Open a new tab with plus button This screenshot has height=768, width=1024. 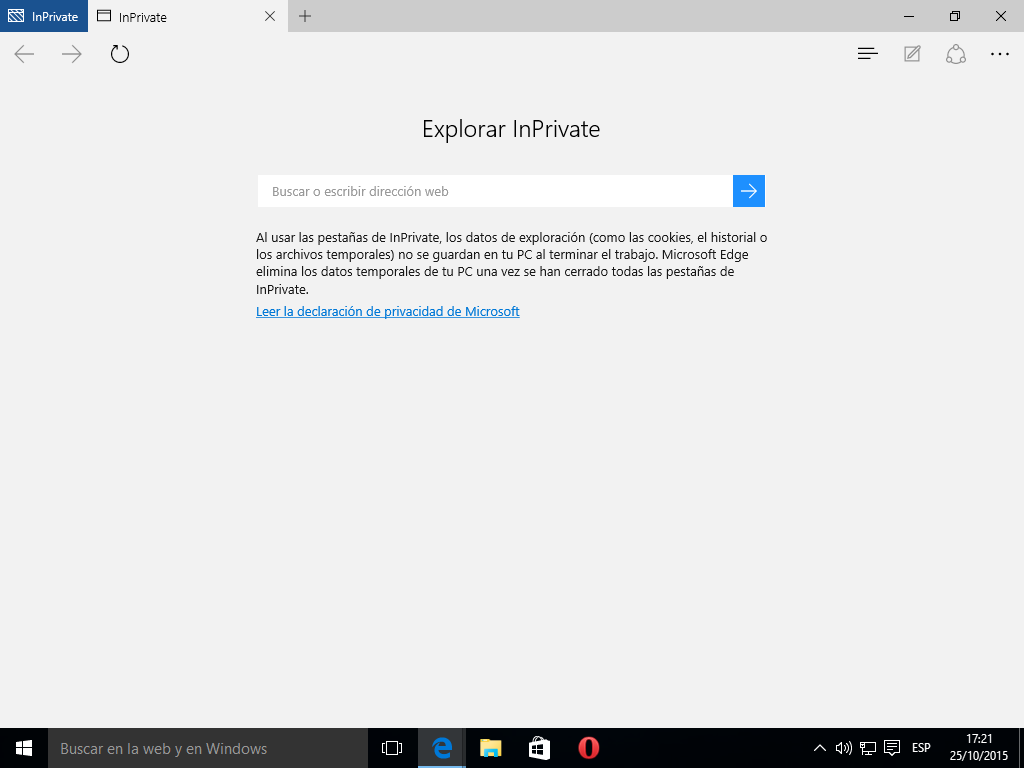tap(305, 16)
